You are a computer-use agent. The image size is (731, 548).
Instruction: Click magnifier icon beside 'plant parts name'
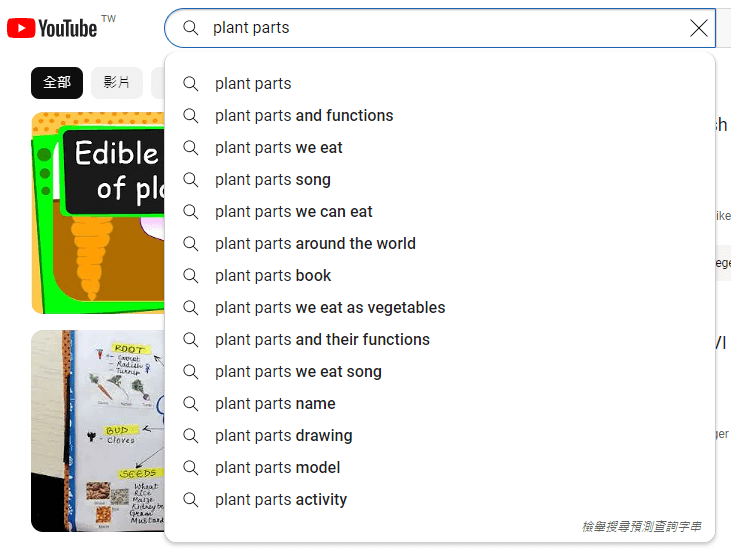point(191,404)
